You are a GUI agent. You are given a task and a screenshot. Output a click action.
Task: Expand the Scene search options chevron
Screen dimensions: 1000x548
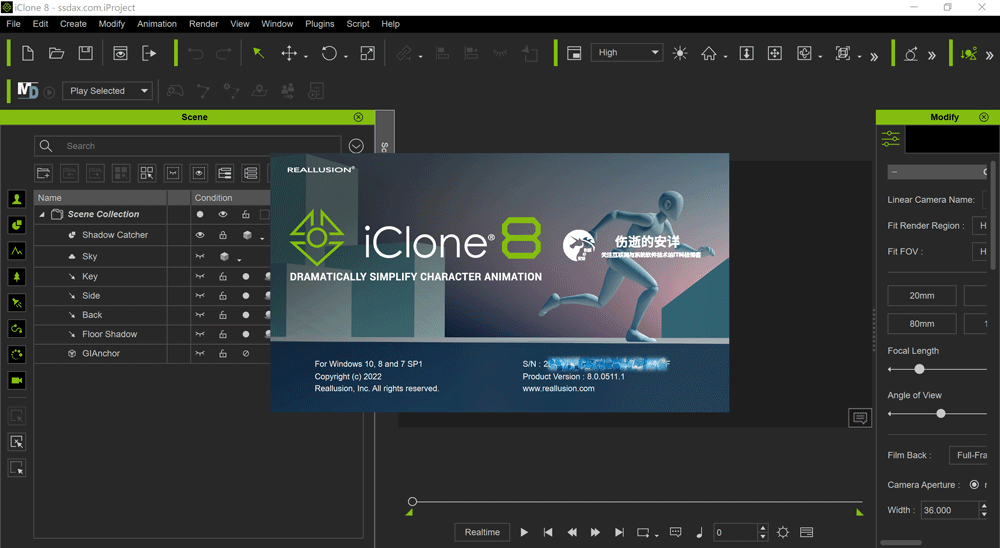click(x=356, y=146)
